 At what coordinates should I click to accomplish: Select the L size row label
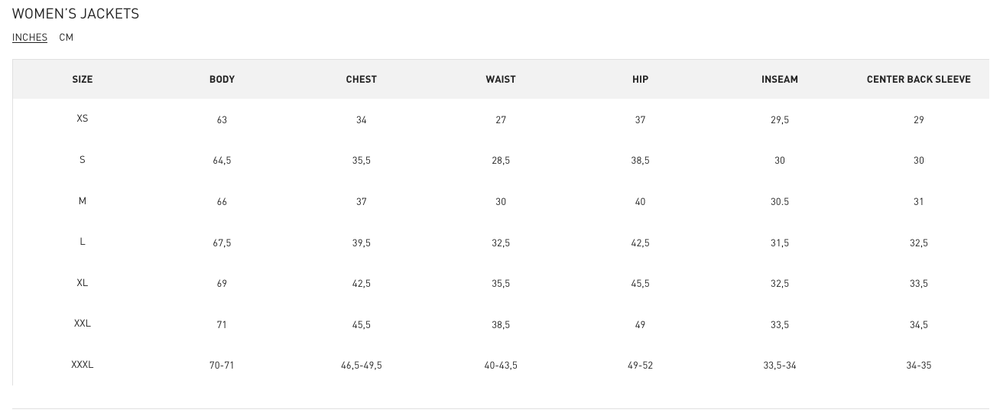tap(82, 242)
